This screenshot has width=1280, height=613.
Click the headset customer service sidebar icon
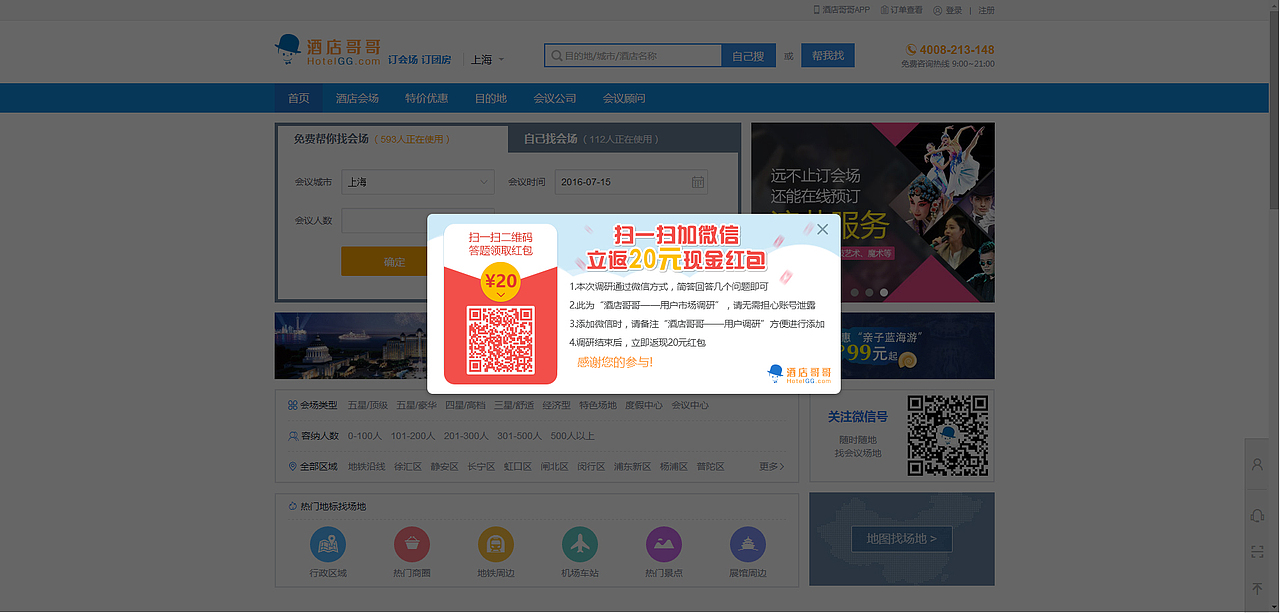click(x=1257, y=515)
